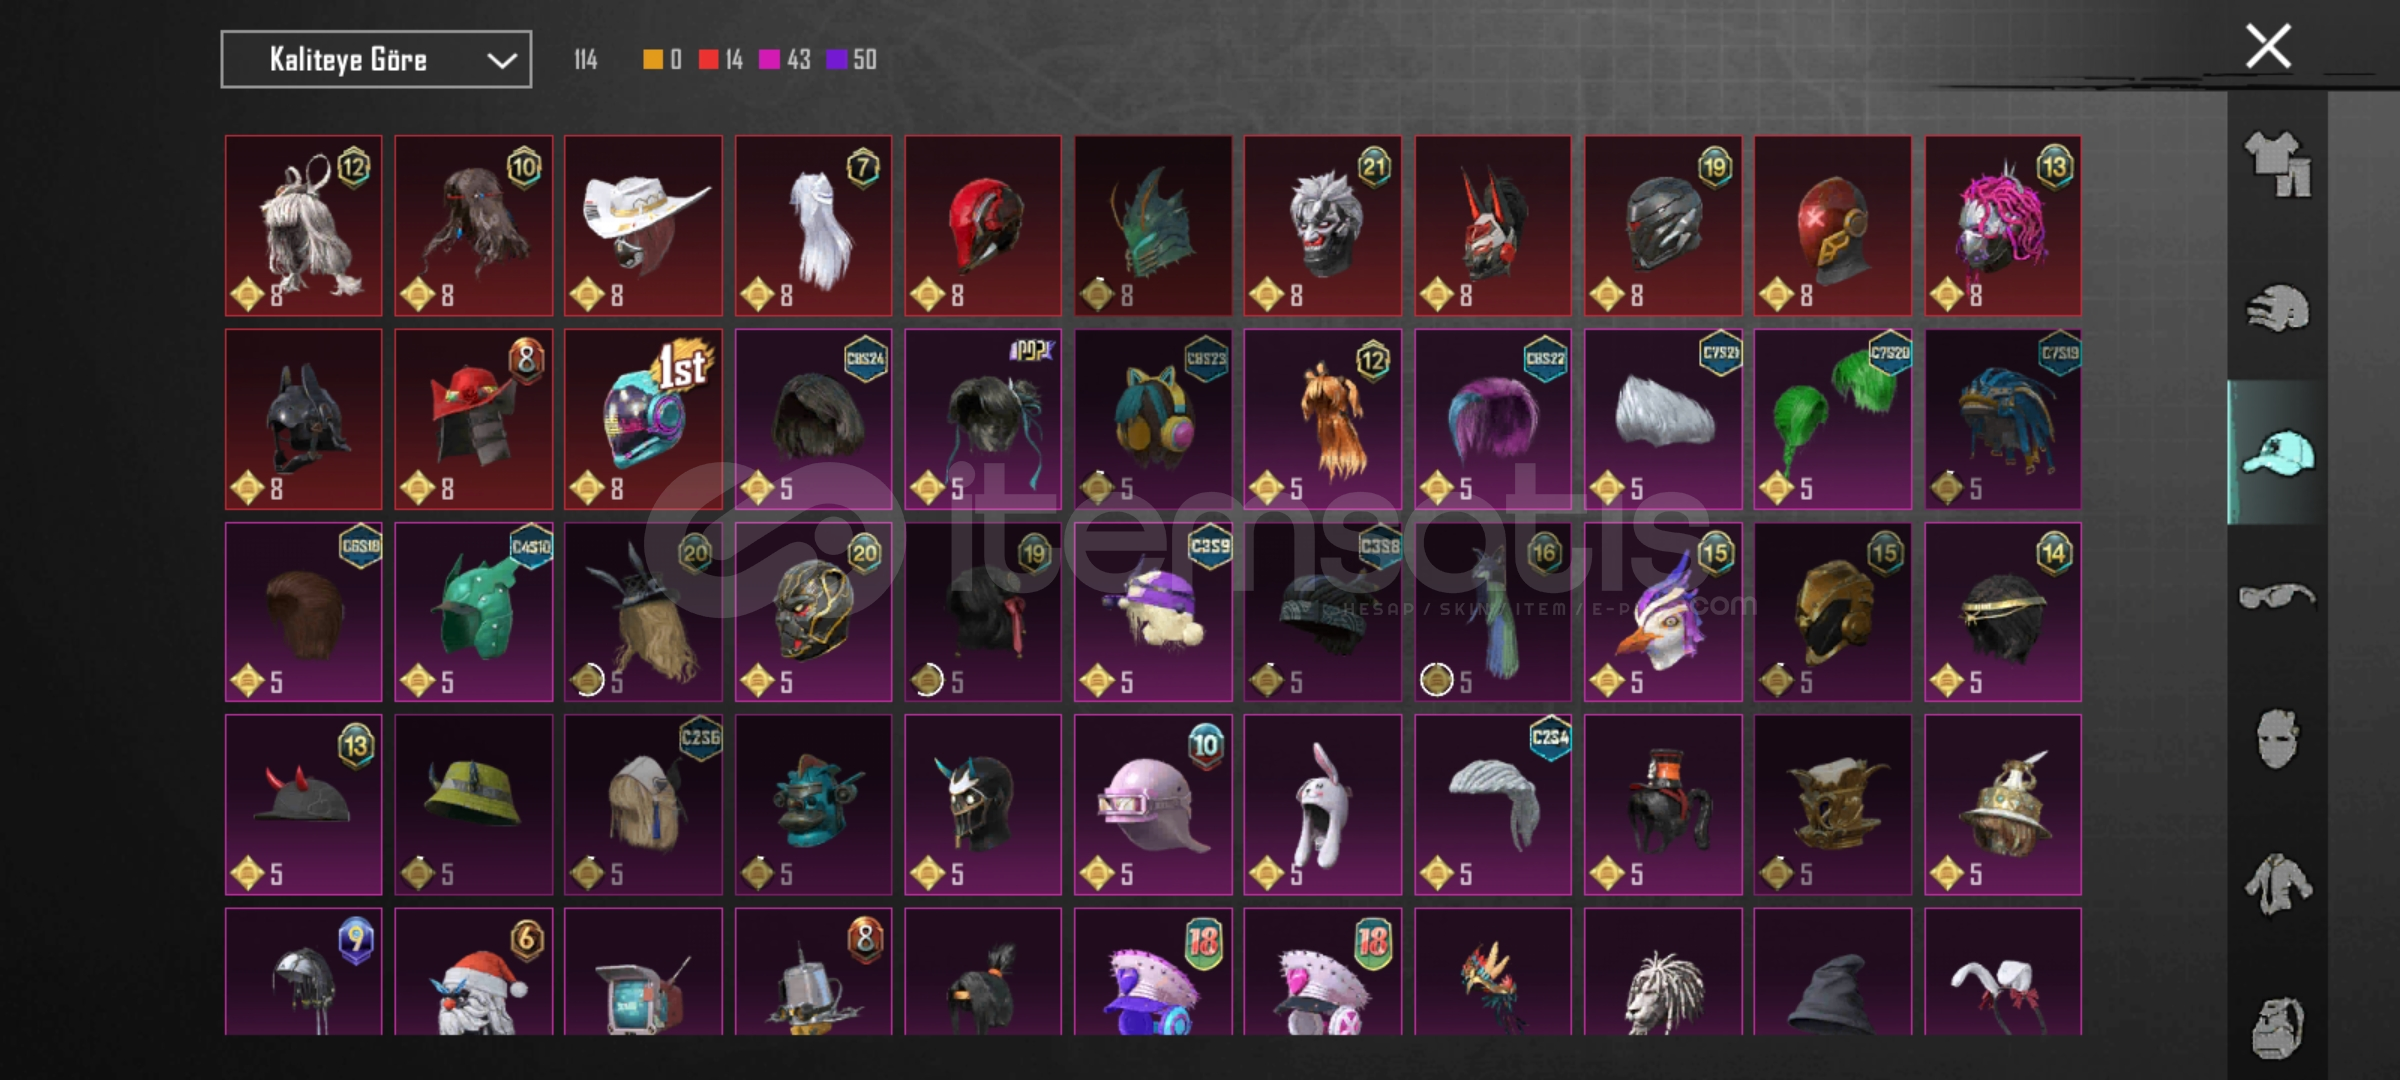Filter by red quality count 14
Viewport: 2400px width, 1080px height.
coord(721,60)
